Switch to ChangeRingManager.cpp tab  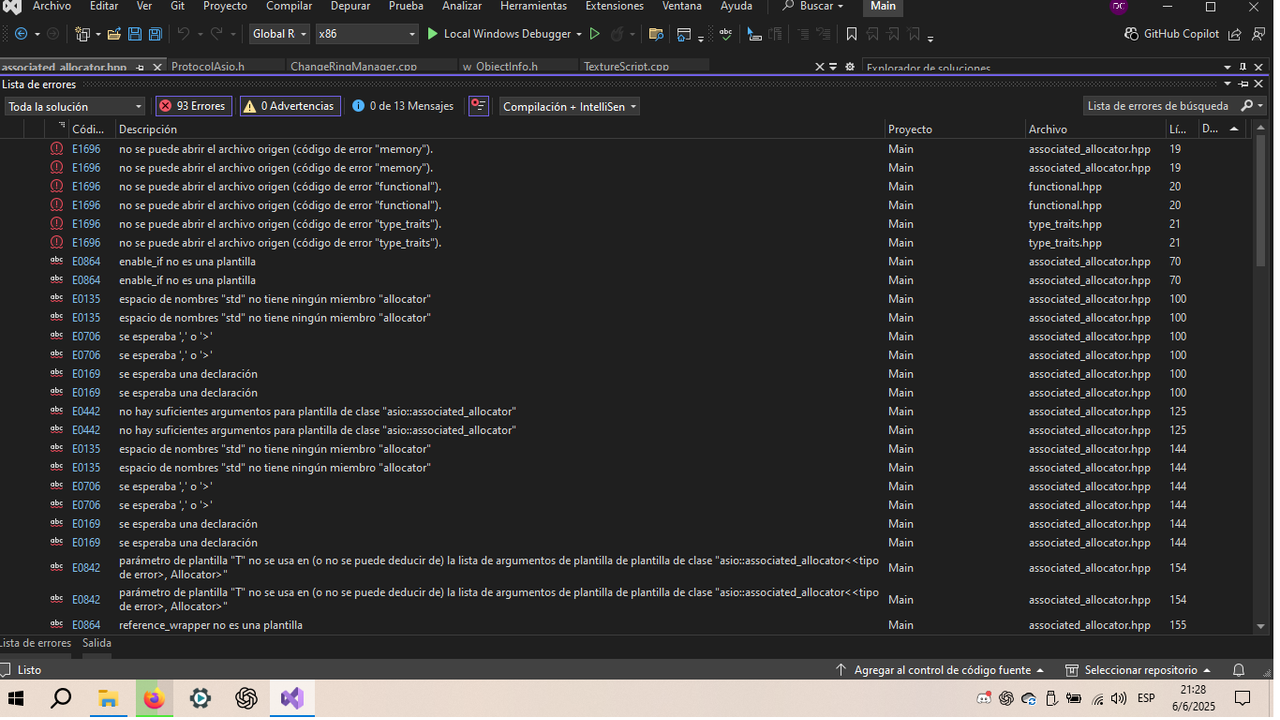[353, 67]
